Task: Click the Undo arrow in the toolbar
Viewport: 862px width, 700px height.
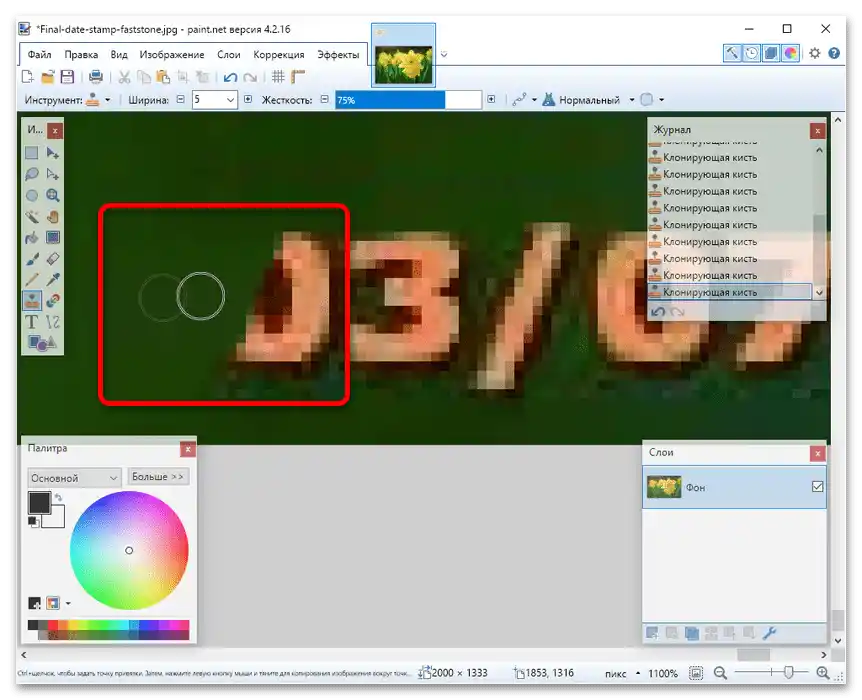Action: tap(230, 78)
